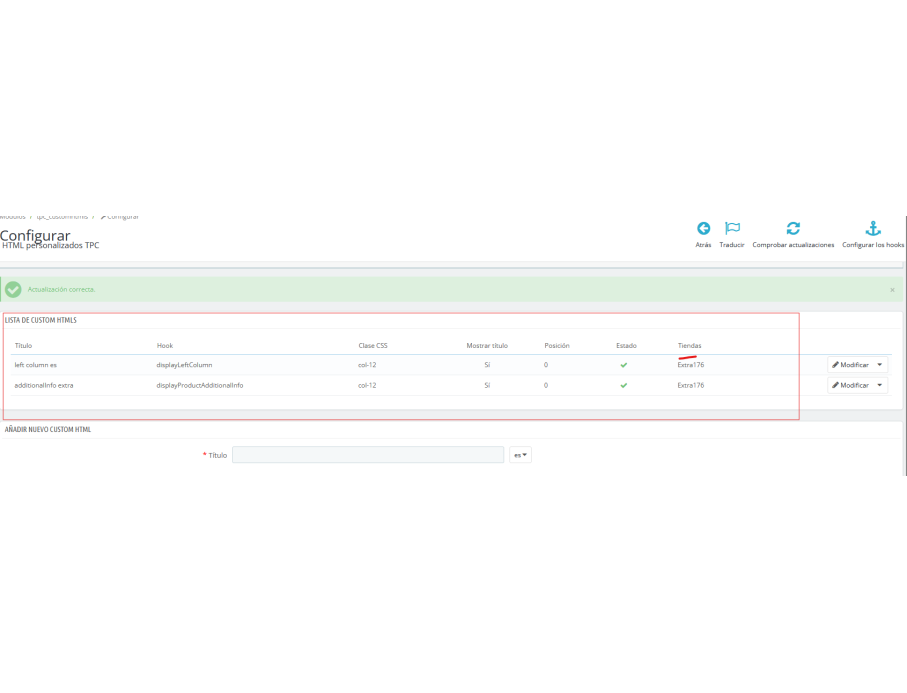This screenshot has height=693, width=907.
Task: Click the Lista de Custom HTMLs heading
Action: 40,320
